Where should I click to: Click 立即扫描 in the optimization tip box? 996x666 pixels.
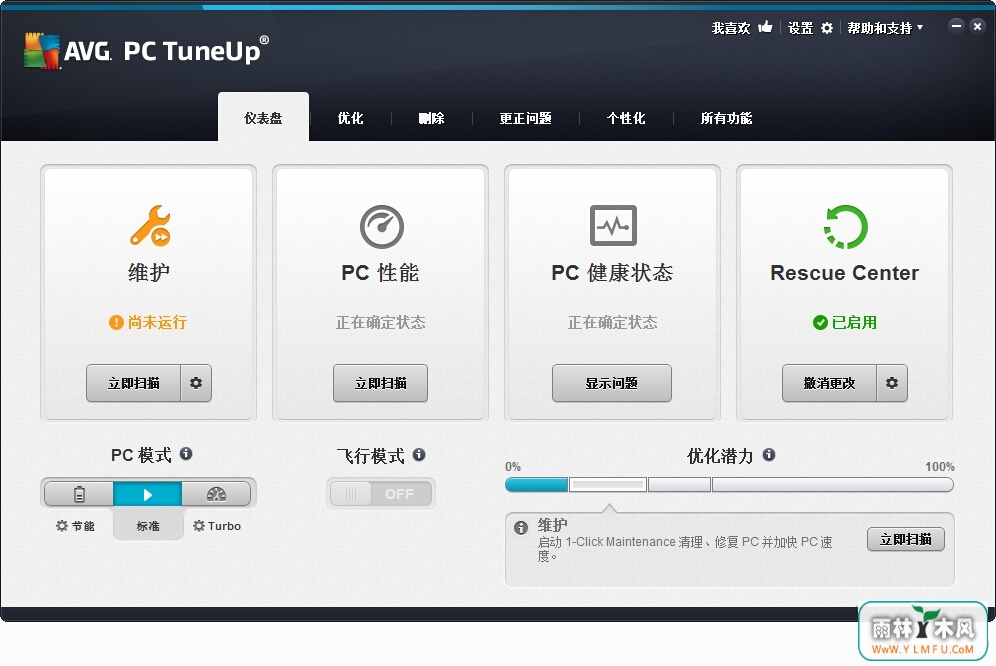[x=906, y=539]
